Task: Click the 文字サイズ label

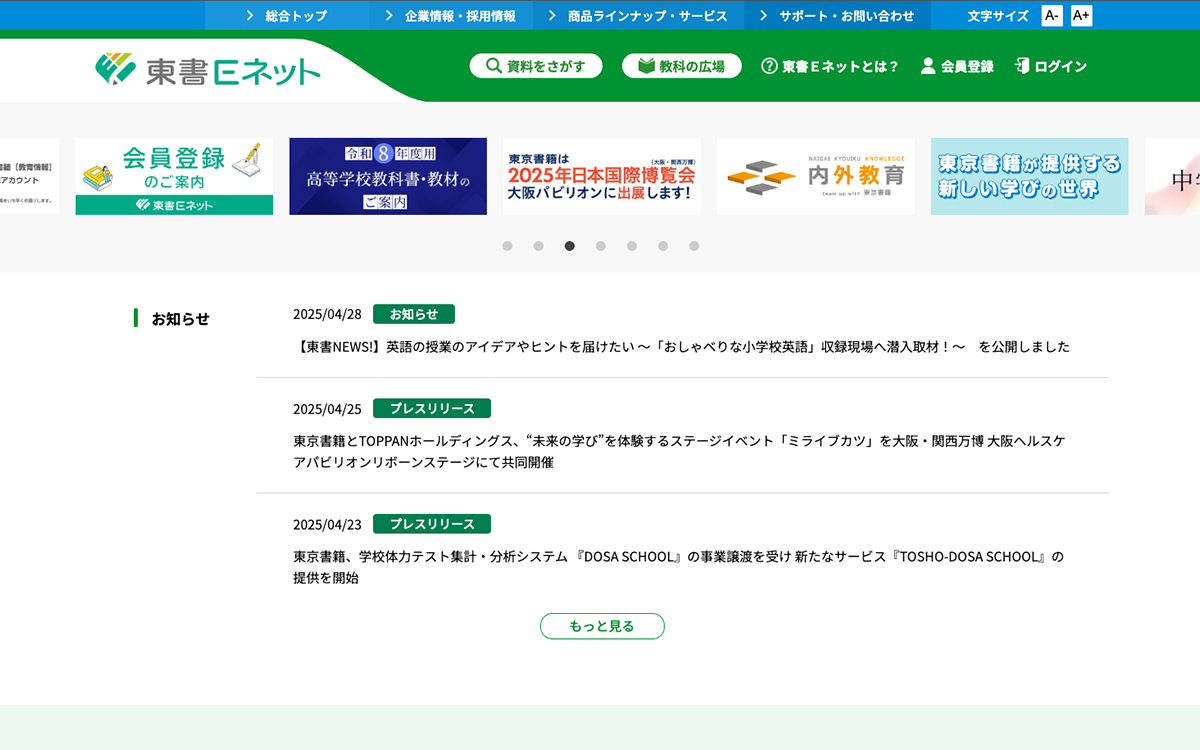Action: [x=998, y=16]
